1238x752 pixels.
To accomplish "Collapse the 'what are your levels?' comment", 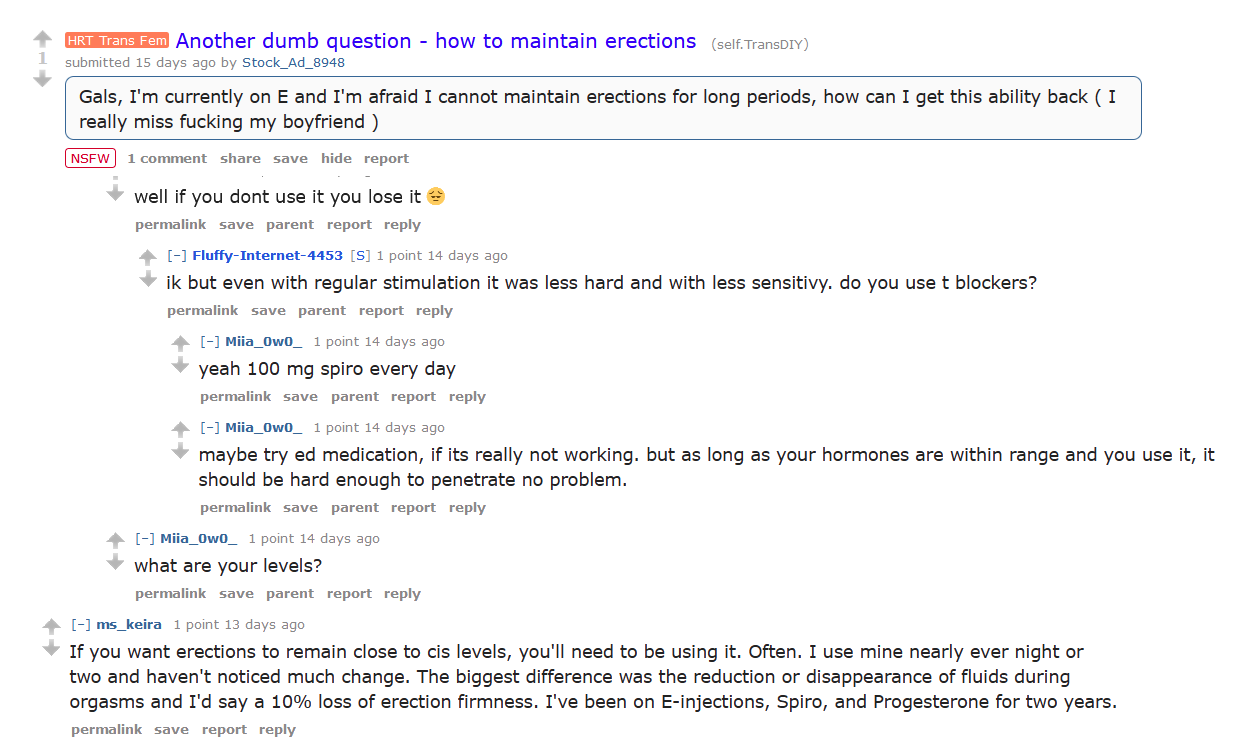I will pos(145,539).
